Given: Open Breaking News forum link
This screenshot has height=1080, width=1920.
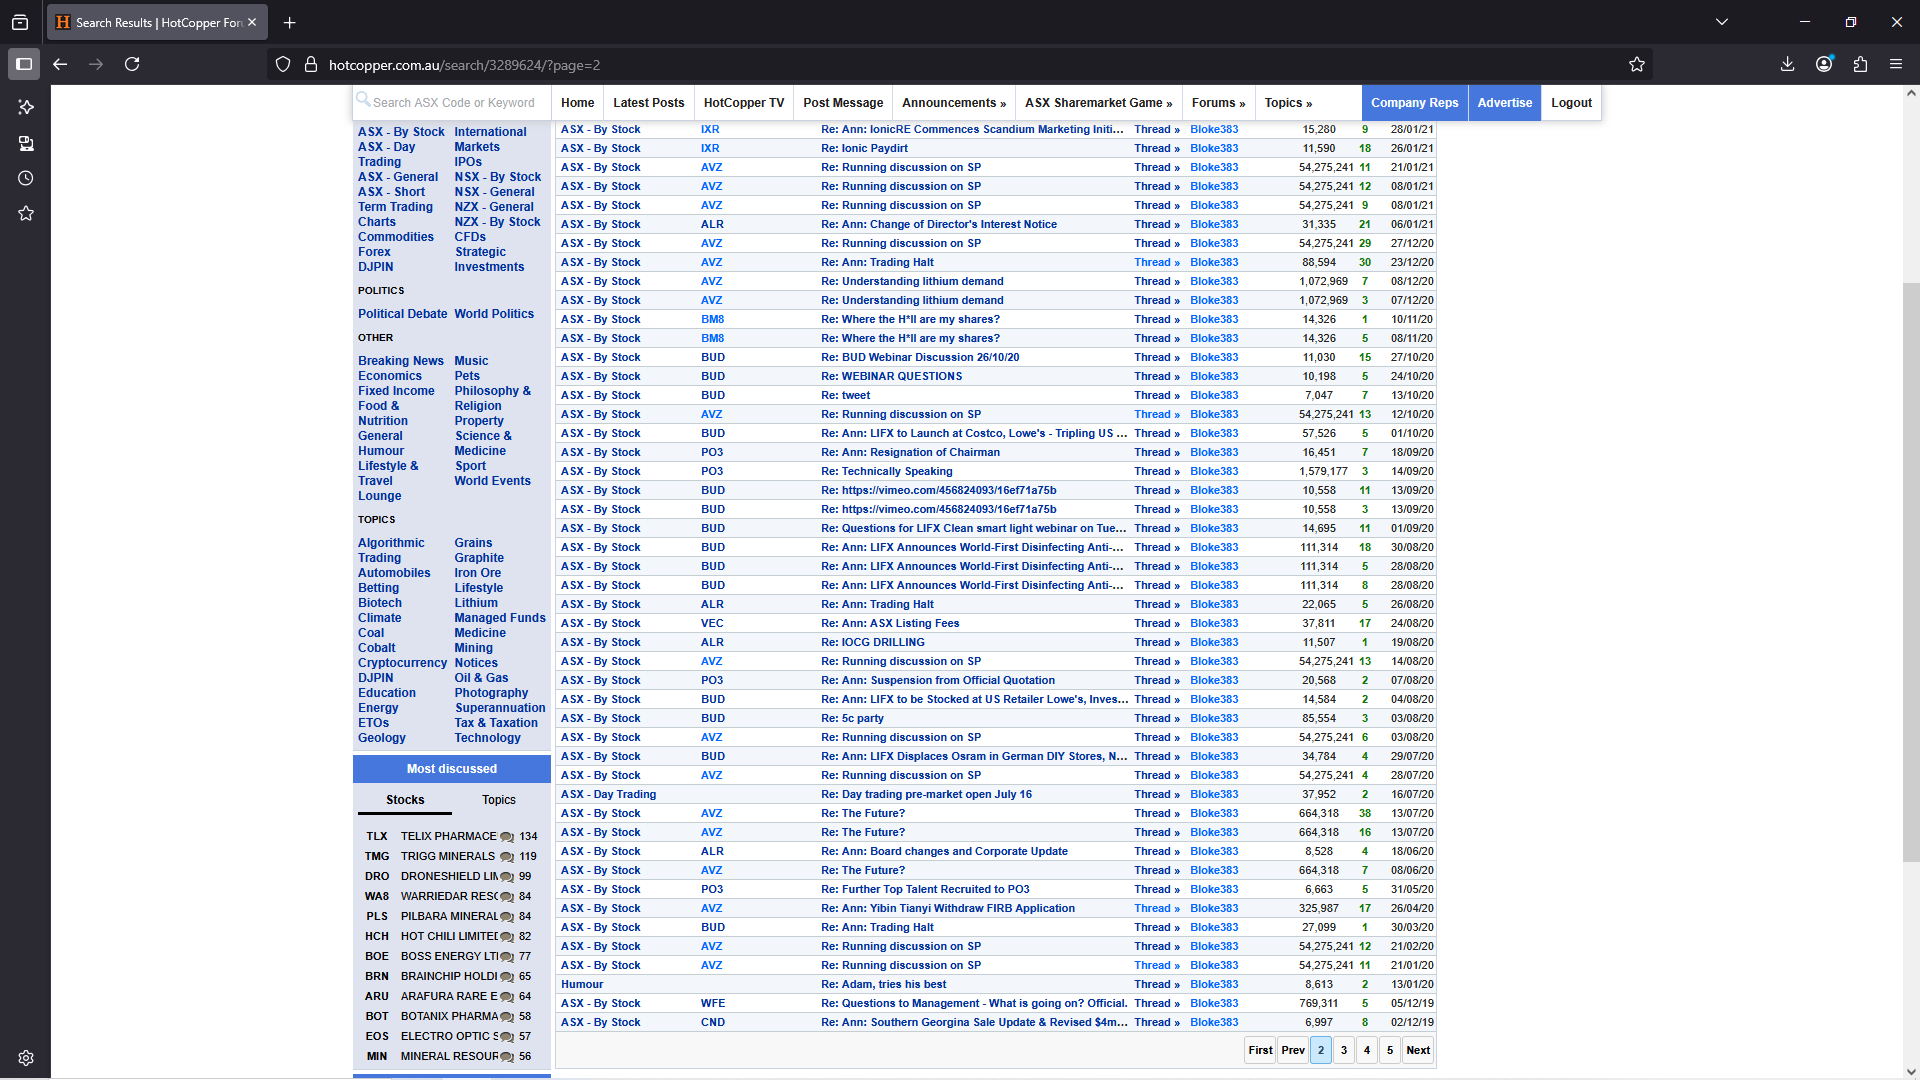Looking at the screenshot, I should [401, 361].
